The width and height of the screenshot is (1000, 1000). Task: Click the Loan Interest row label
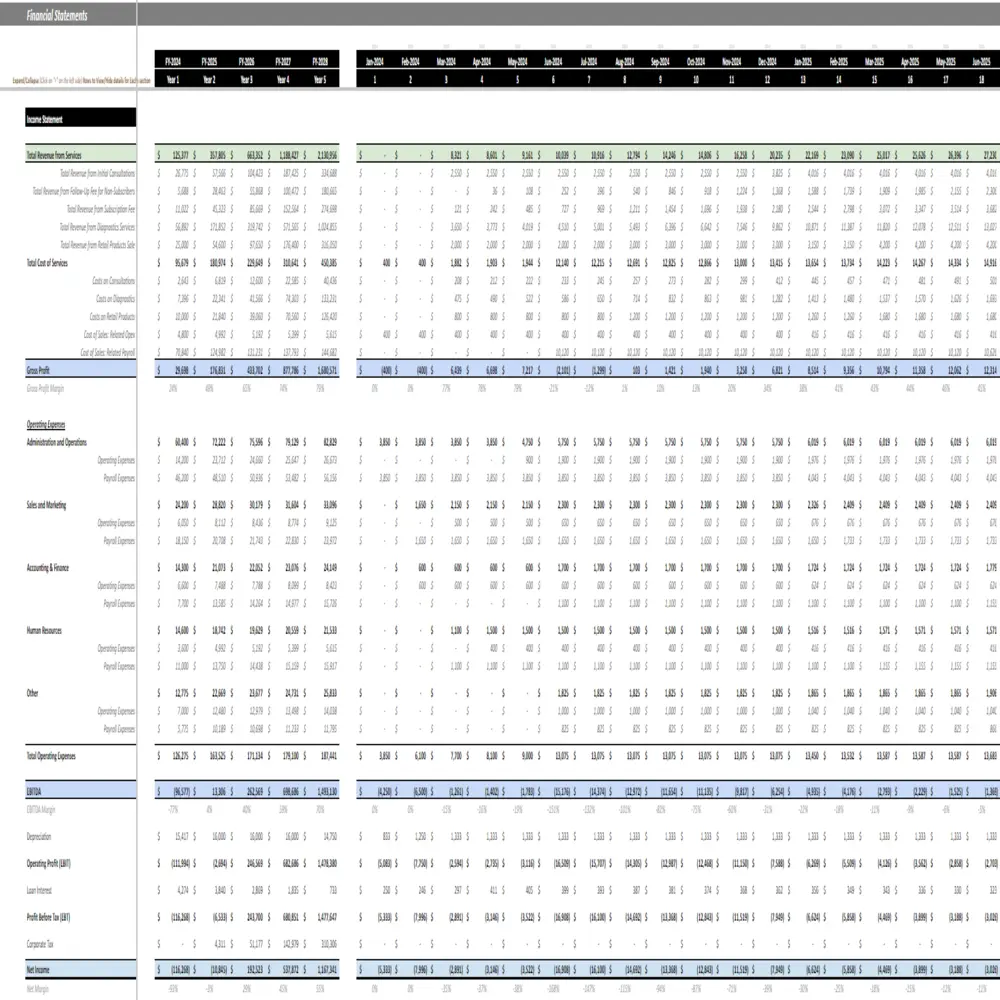coord(40,890)
